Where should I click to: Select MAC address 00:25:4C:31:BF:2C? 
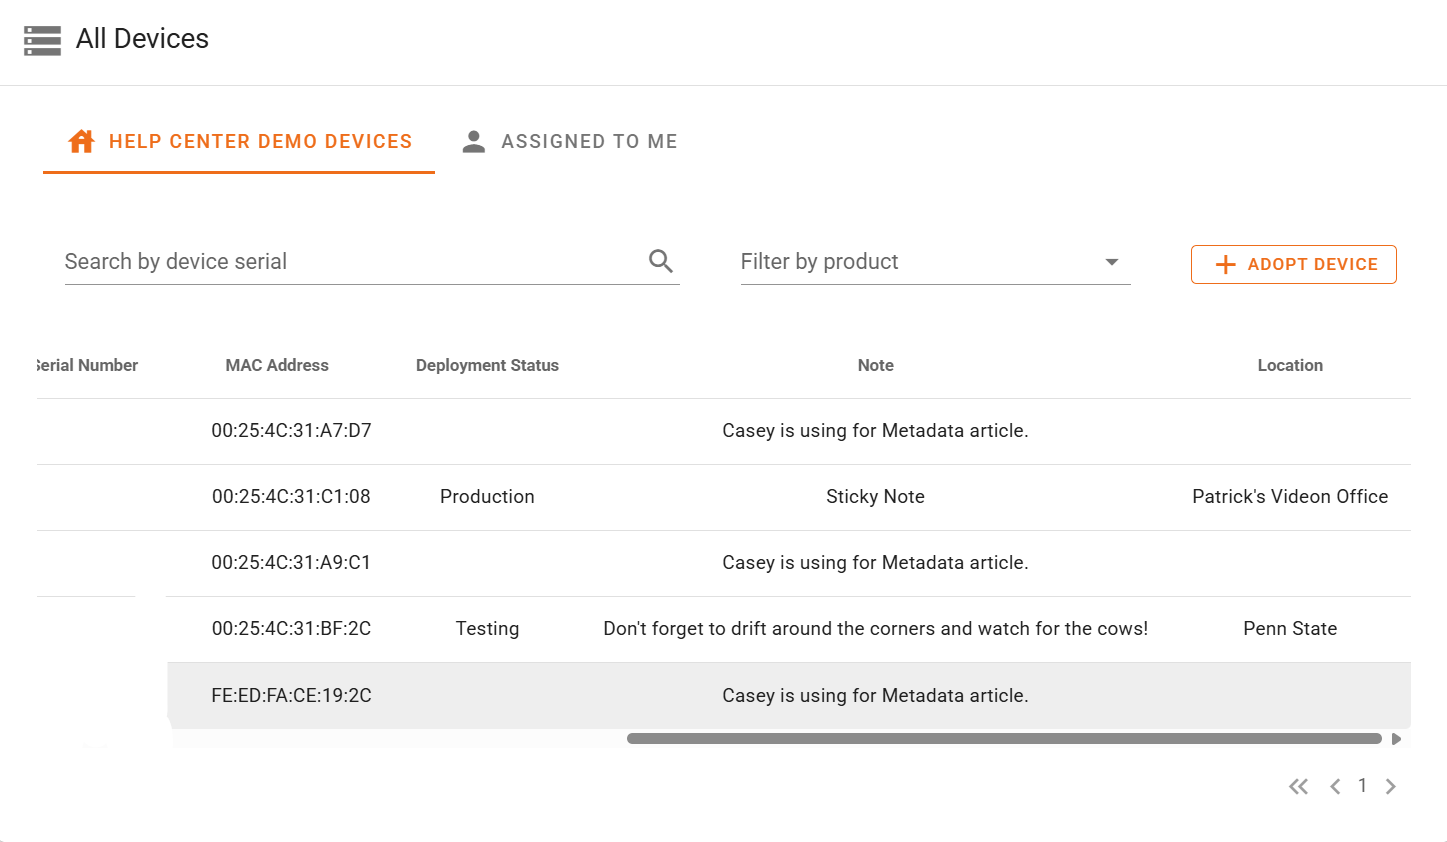point(291,628)
